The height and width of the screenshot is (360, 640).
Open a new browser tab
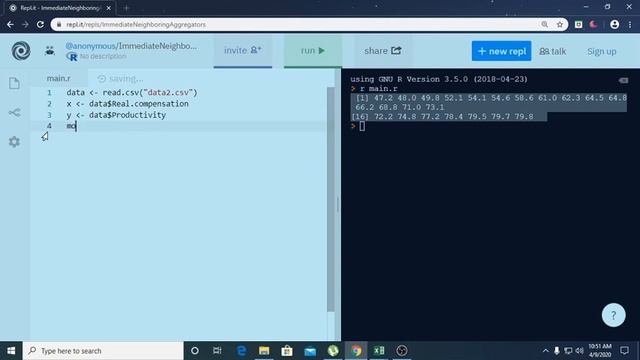[x=126, y=8]
